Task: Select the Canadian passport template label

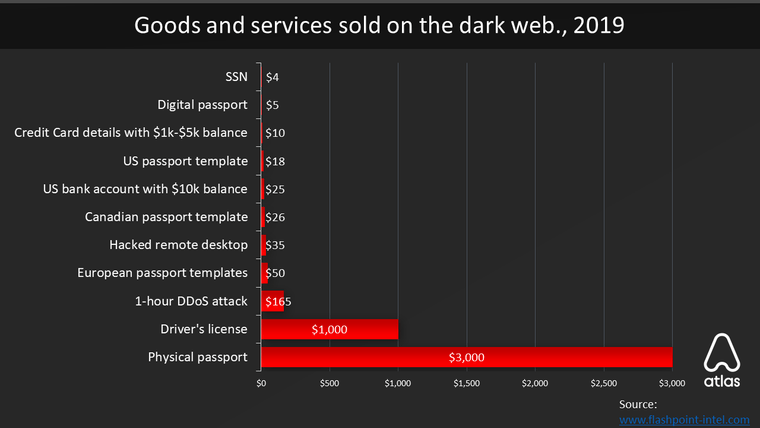Action: tap(166, 217)
